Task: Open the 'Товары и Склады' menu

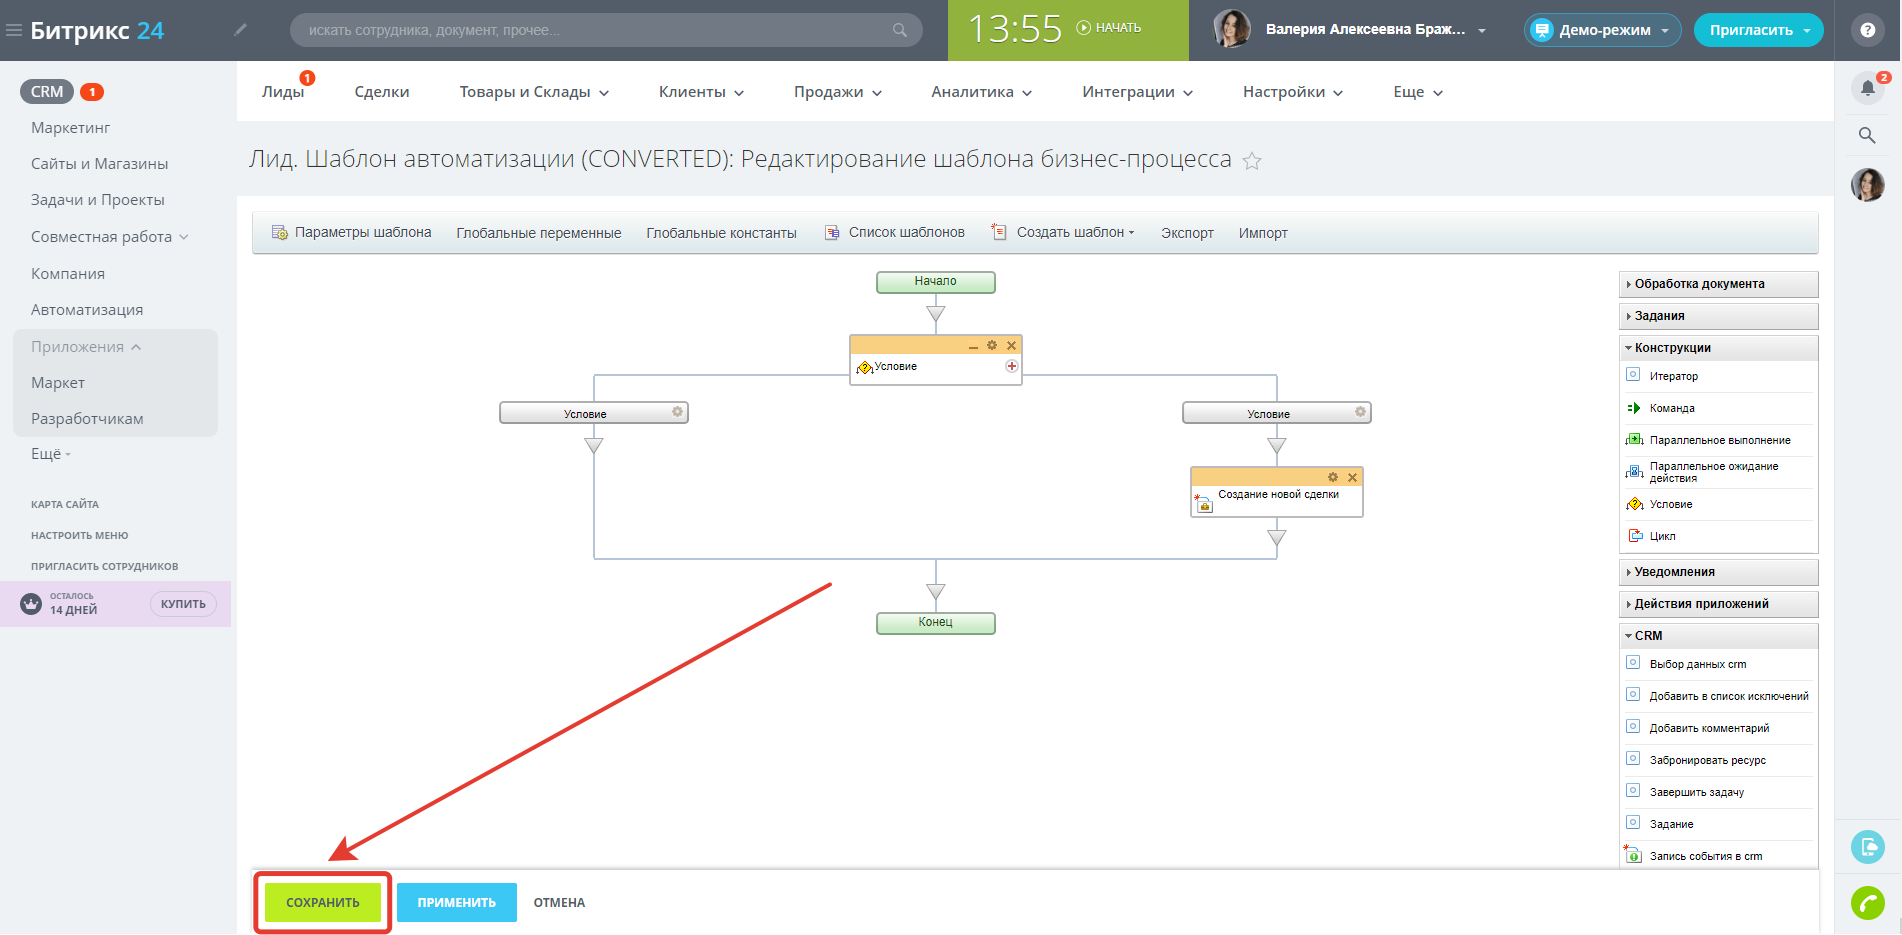Action: 534,92
